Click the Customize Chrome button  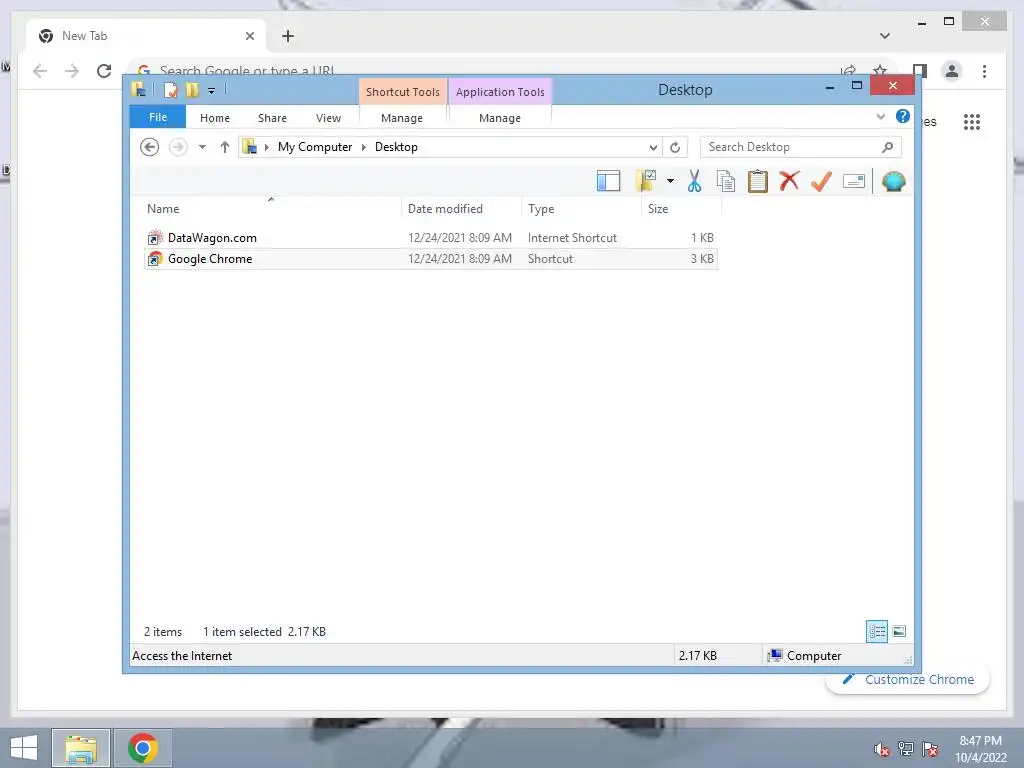point(908,680)
